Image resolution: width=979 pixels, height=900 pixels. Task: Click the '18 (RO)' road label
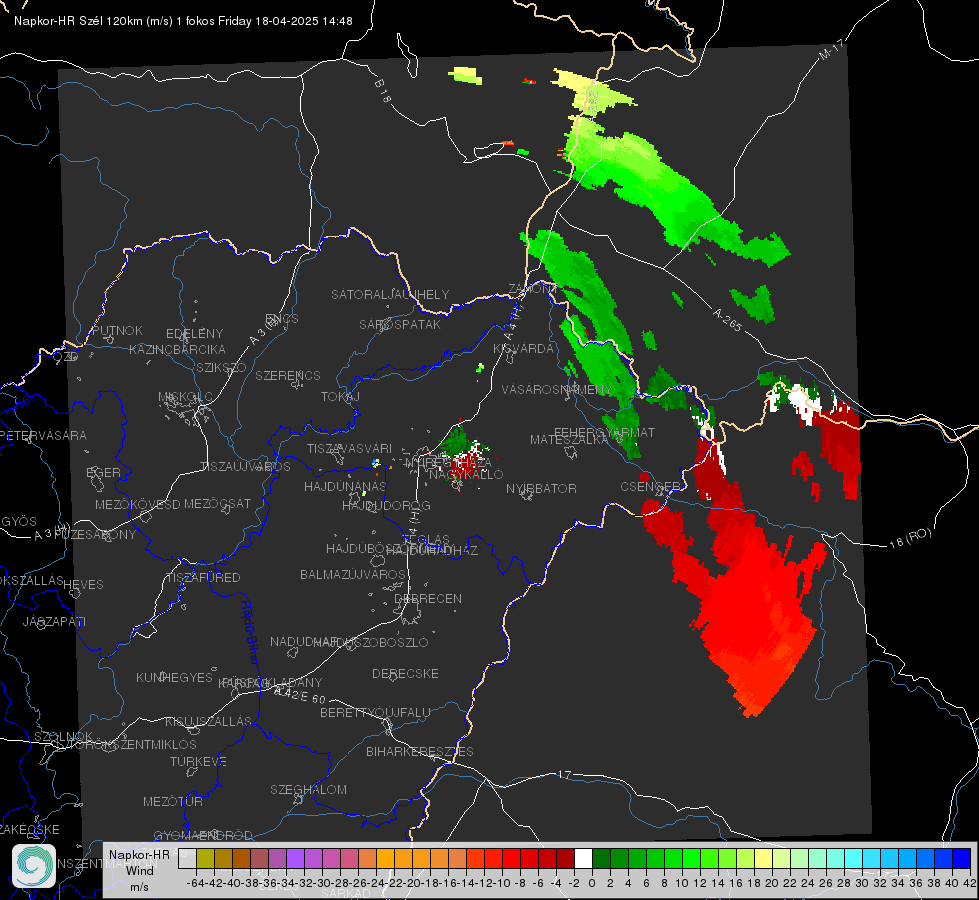pos(910,539)
